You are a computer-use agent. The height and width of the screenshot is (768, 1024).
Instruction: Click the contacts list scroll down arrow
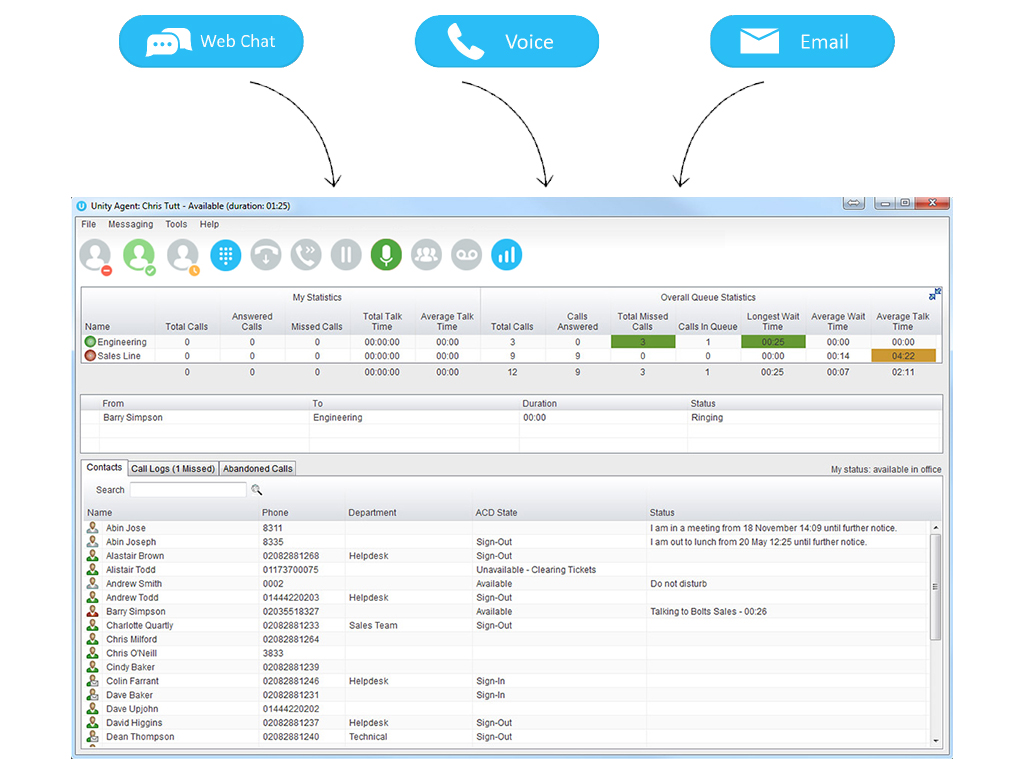tap(936, 741)
